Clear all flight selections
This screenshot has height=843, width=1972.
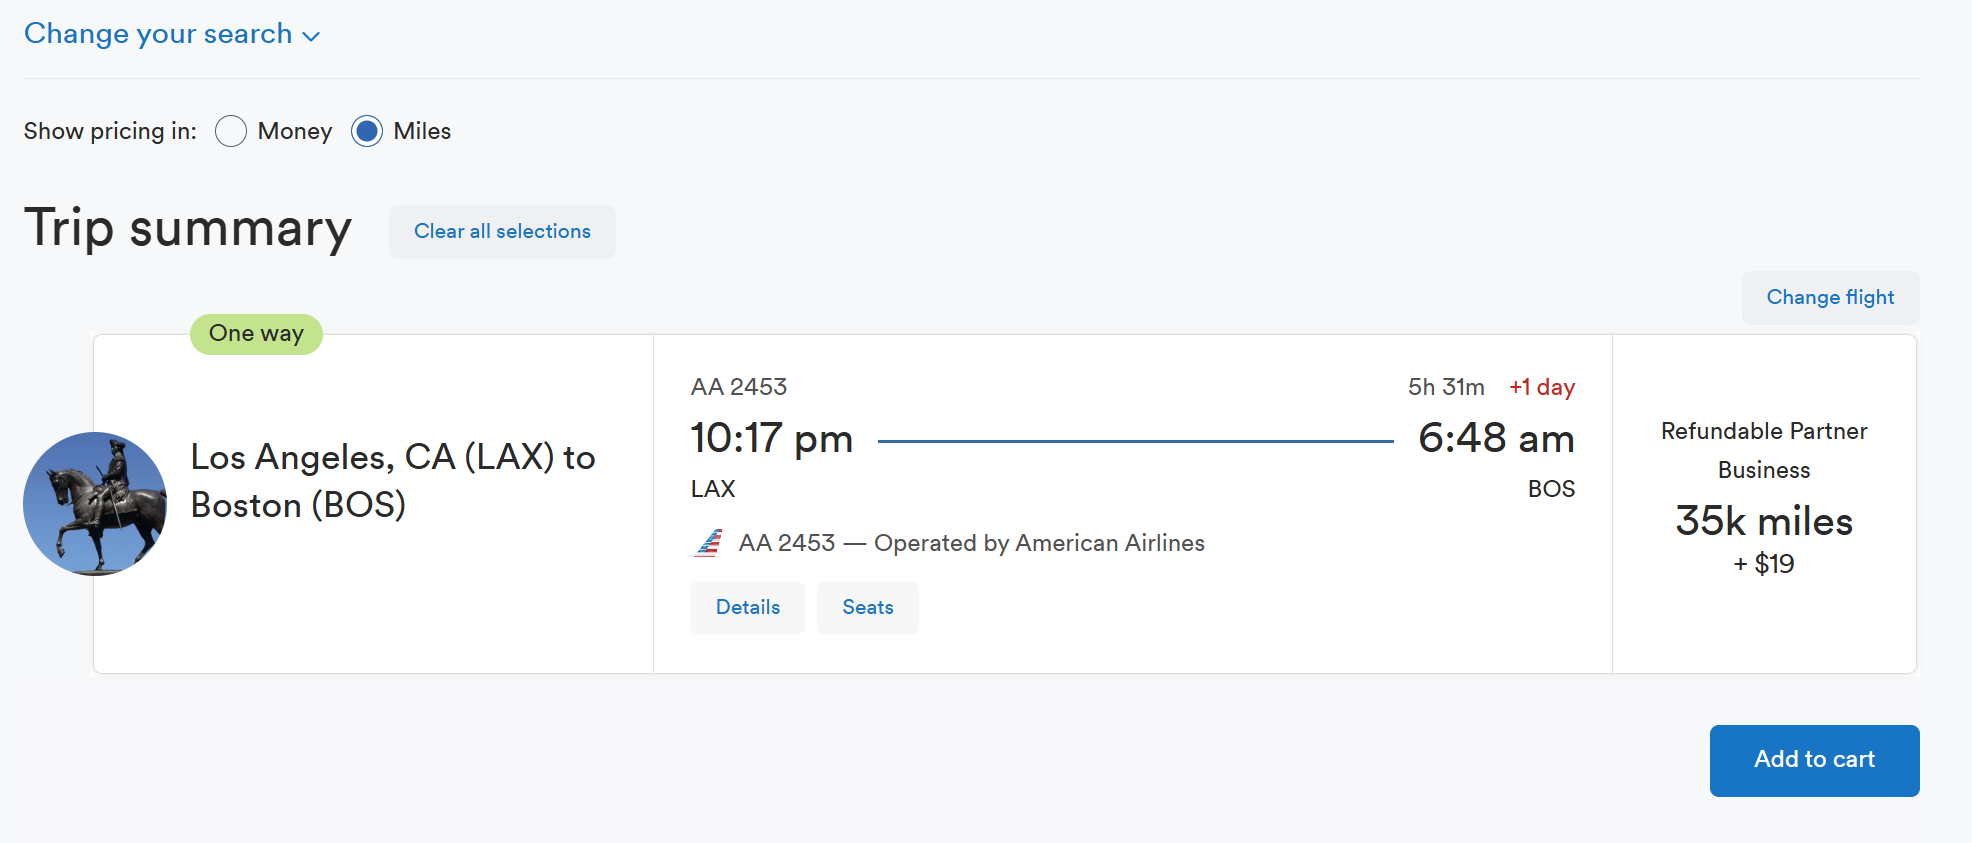point(502,232)
